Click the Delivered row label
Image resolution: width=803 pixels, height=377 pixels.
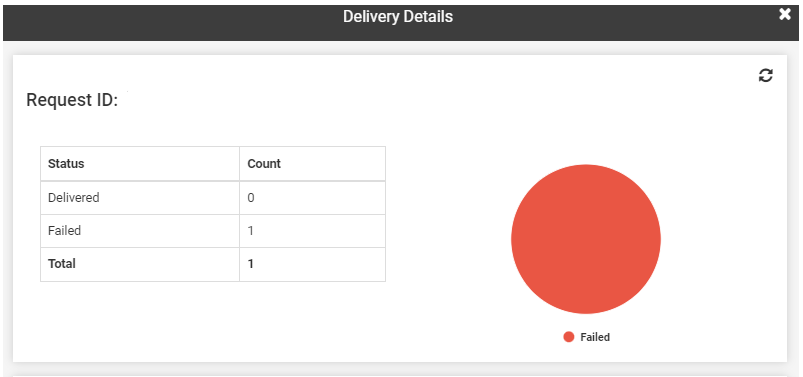click(74, 197)
